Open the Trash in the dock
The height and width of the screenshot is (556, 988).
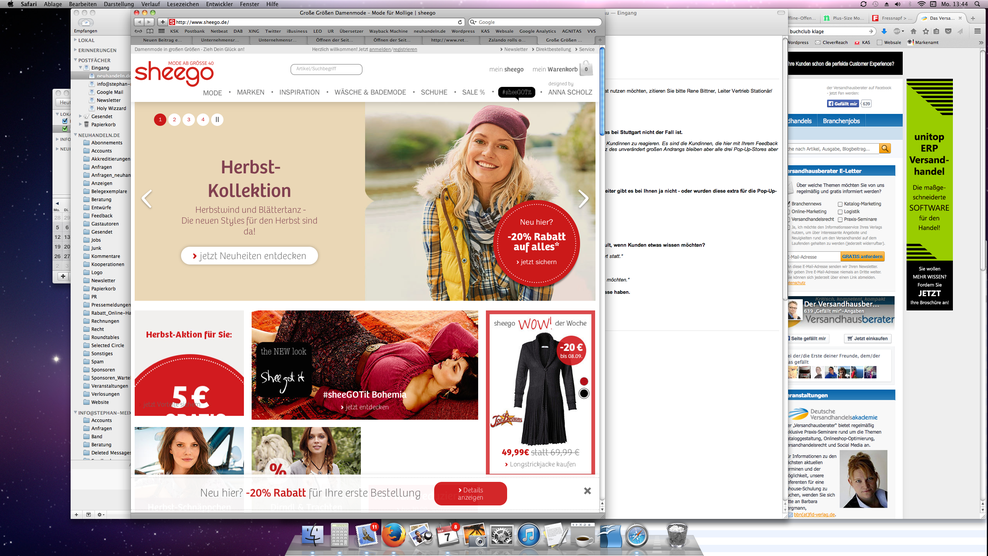[x=677, y=535]
